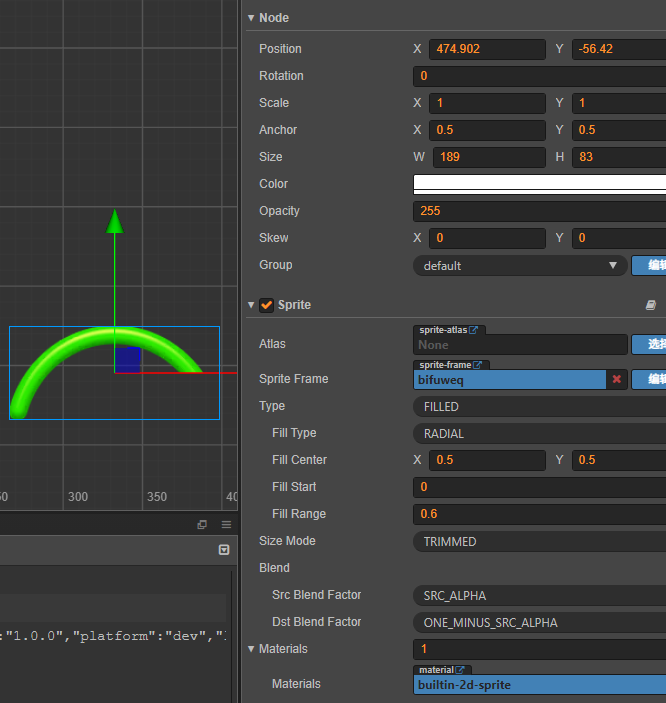
Task: Click the Fill Center Y input field
Action: pyautogui.click(x=619, y=460)
